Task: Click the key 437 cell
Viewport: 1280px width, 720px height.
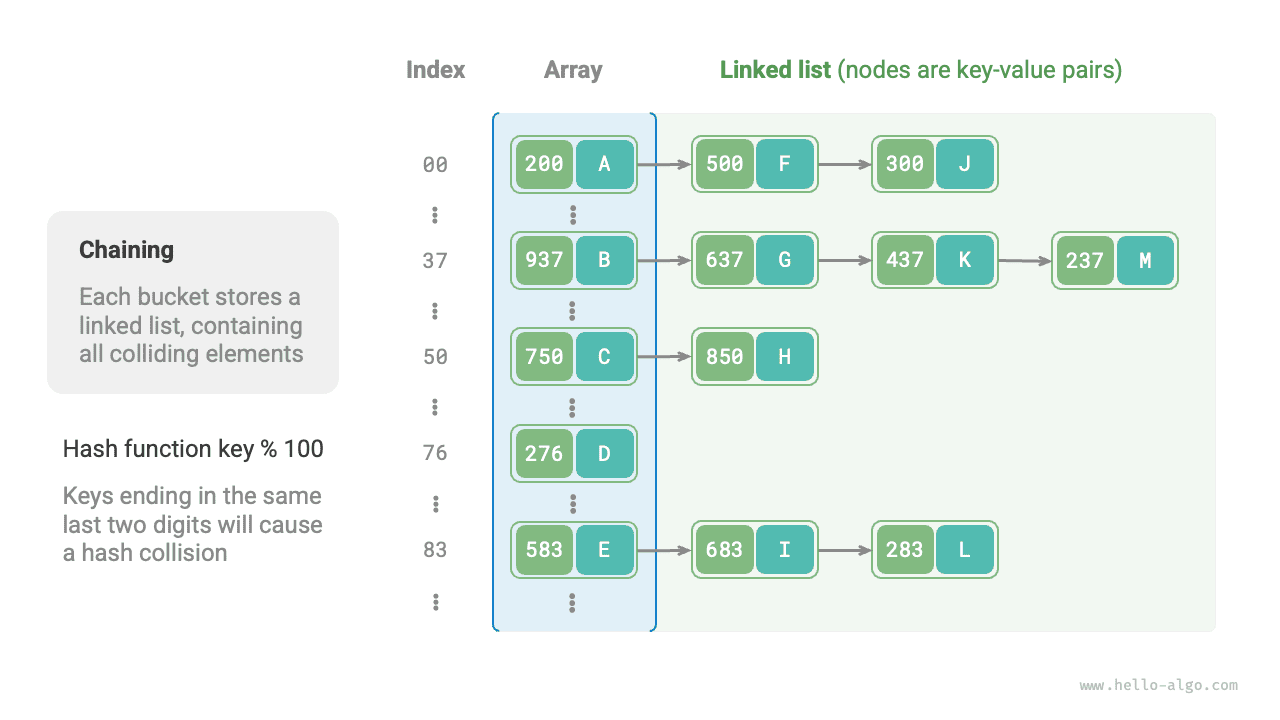Action: 904,260
